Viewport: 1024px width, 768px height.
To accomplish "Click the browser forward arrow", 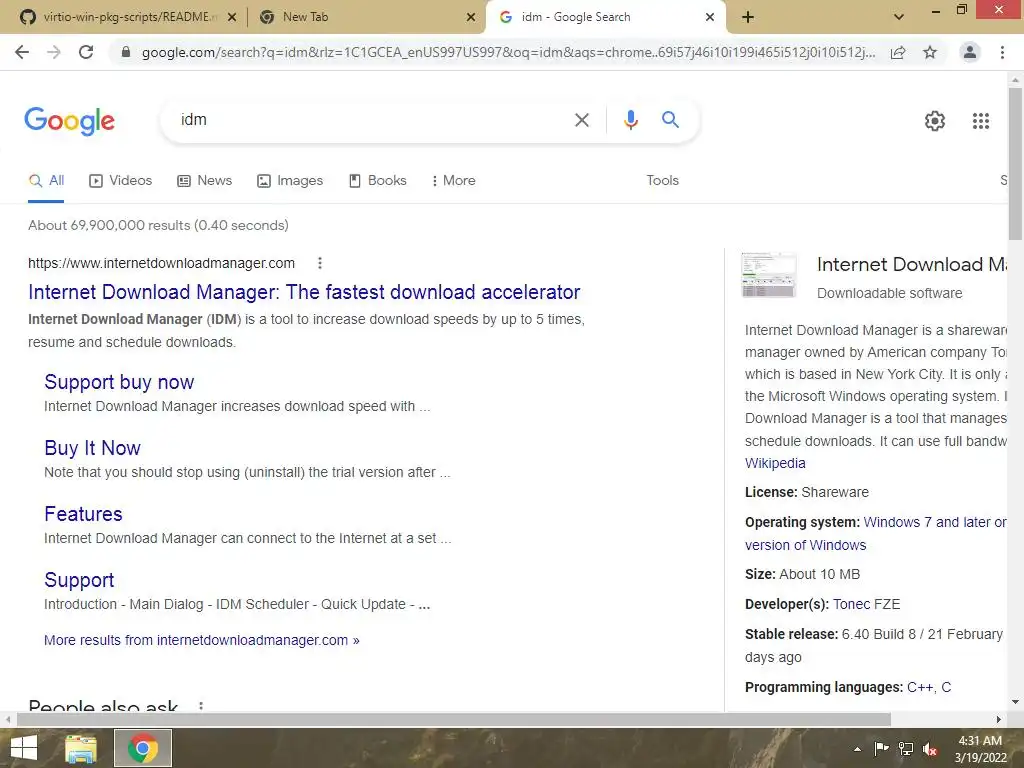I will (54, 52).
